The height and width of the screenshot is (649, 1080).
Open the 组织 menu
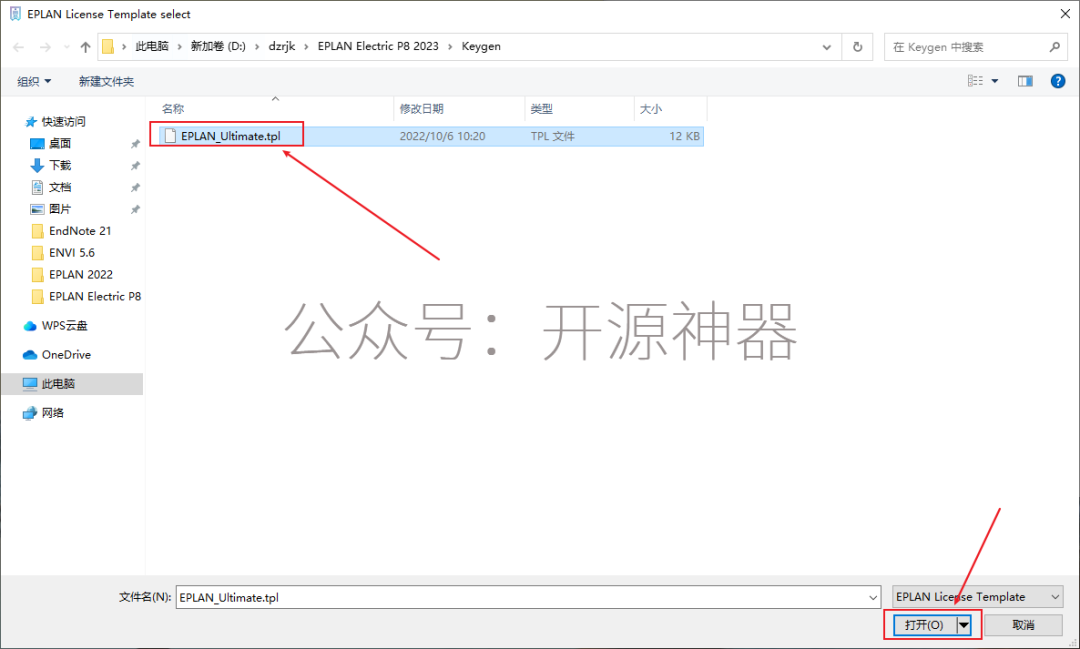pos(34,81)
